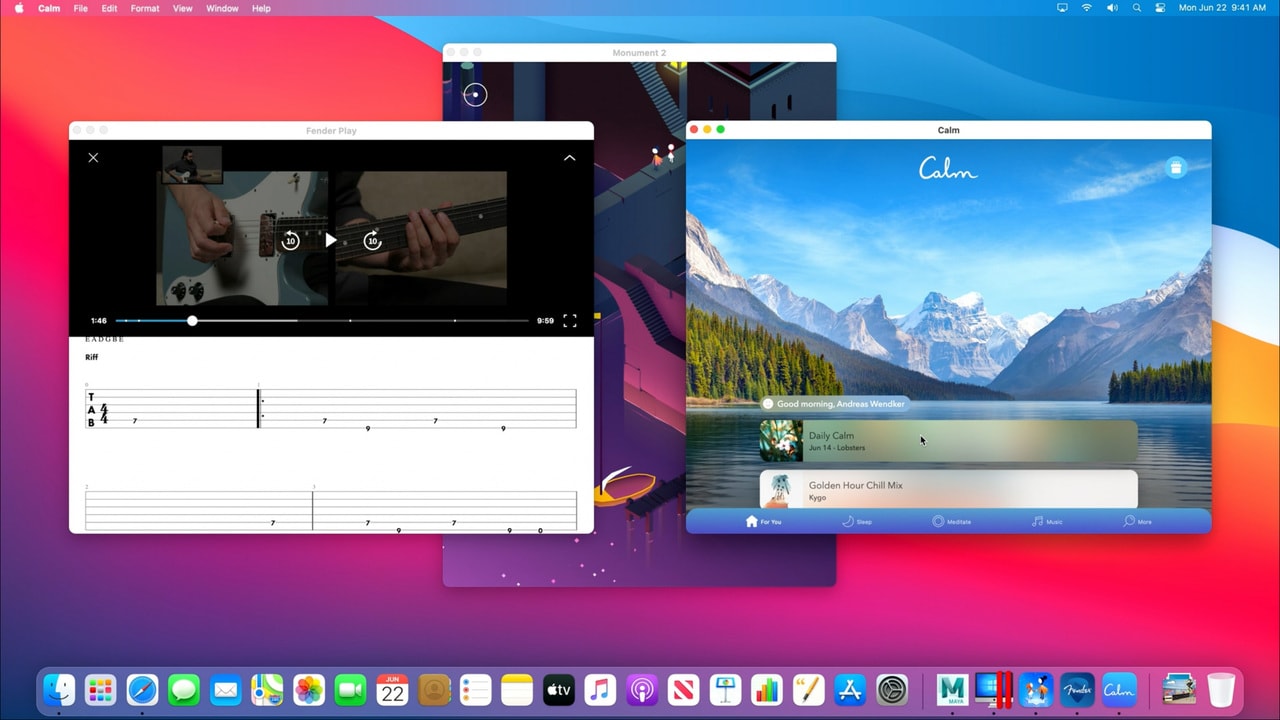This screenshot has width=1280, height=720.
Task: Switch to the Sleep section in Calm
Action: click(x=857, y=521)
